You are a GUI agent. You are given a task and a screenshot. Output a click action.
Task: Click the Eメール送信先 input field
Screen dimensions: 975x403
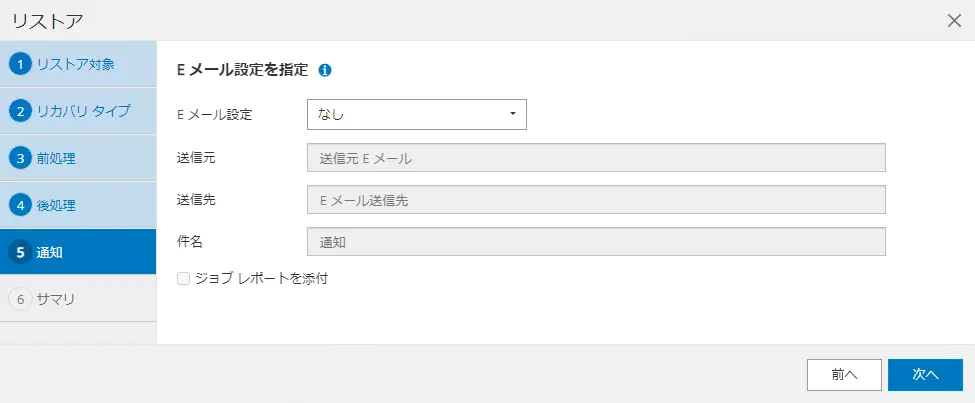pos(596,200)
